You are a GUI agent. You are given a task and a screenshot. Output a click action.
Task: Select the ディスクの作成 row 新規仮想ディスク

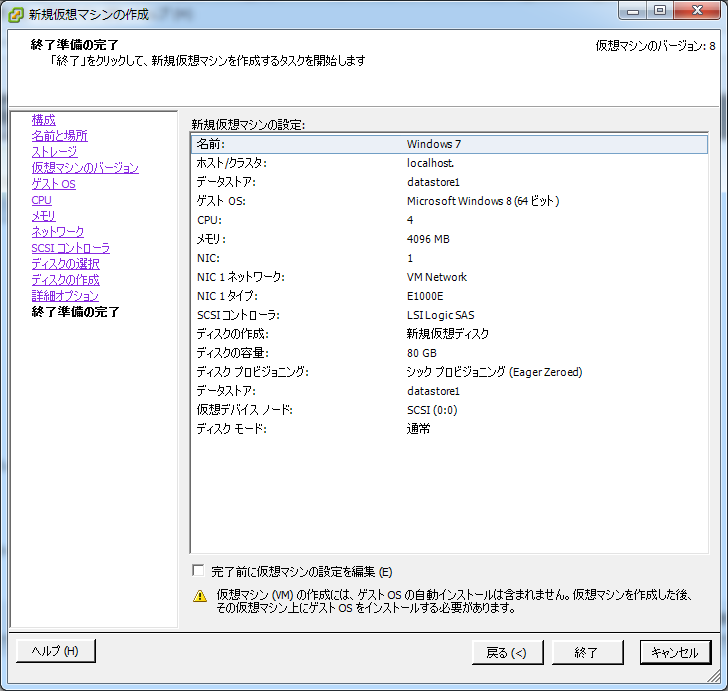(x=449, y=334)
